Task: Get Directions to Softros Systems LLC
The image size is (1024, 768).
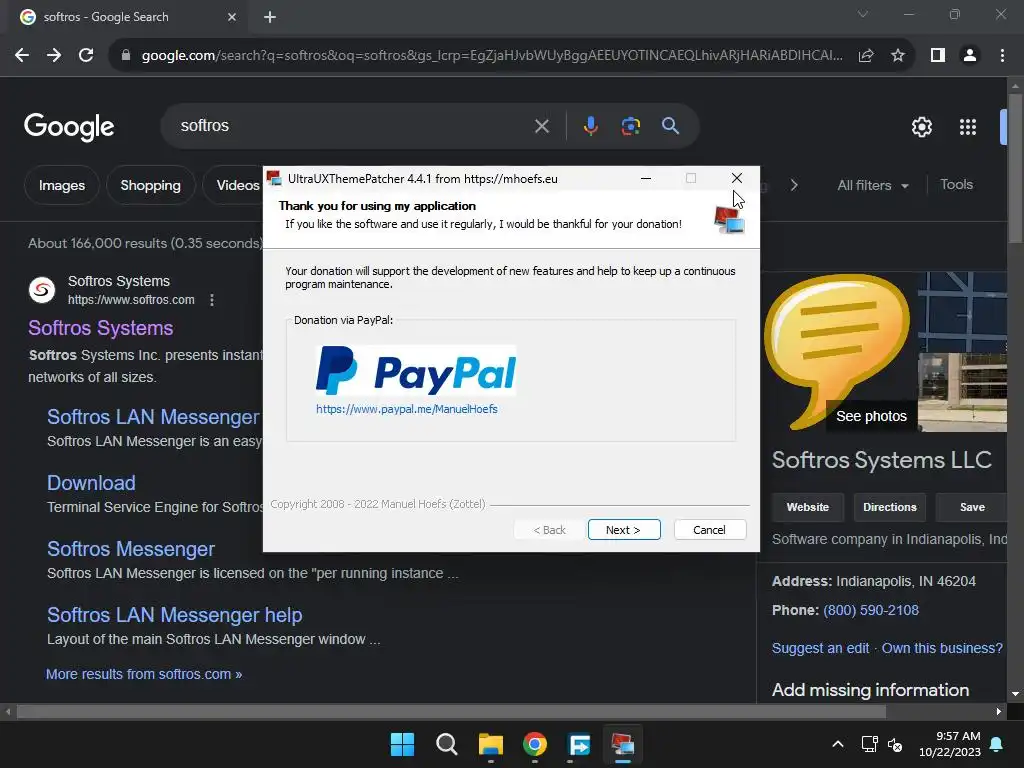Action: click(x=889, y=507)
